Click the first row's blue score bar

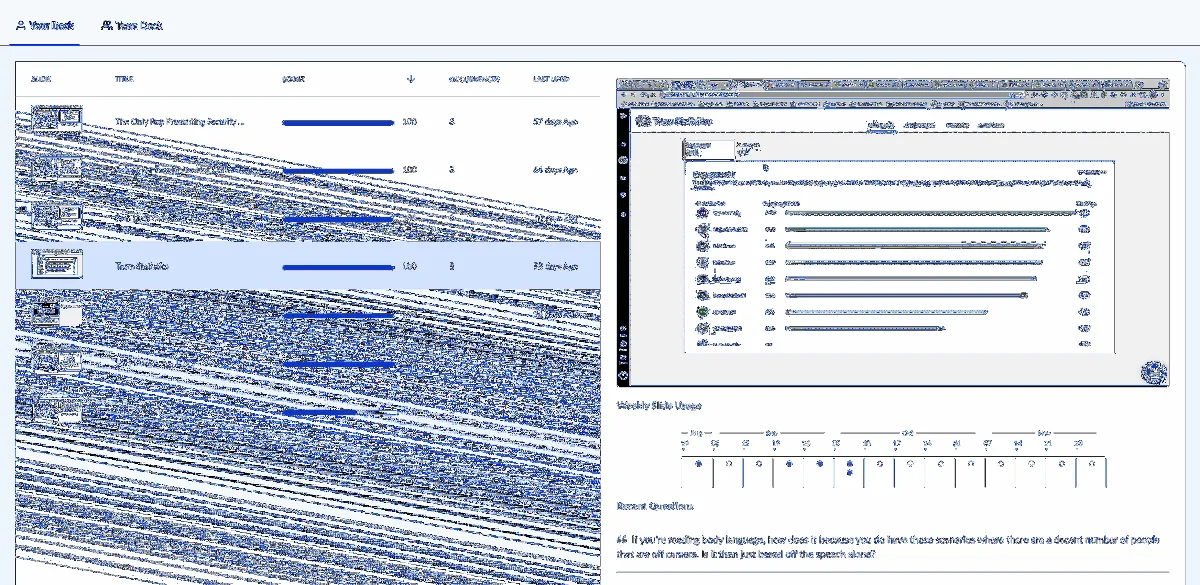(x=338, y=123)
